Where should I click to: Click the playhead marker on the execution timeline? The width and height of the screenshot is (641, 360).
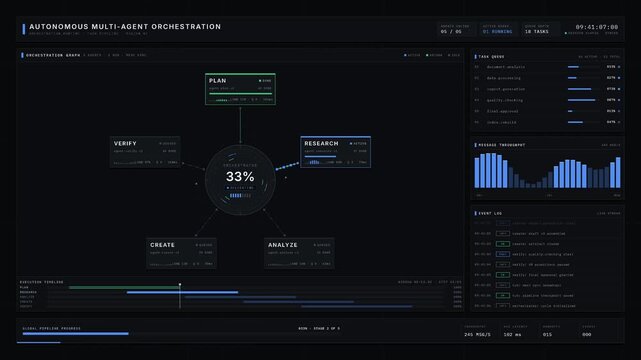coord(180,285)
